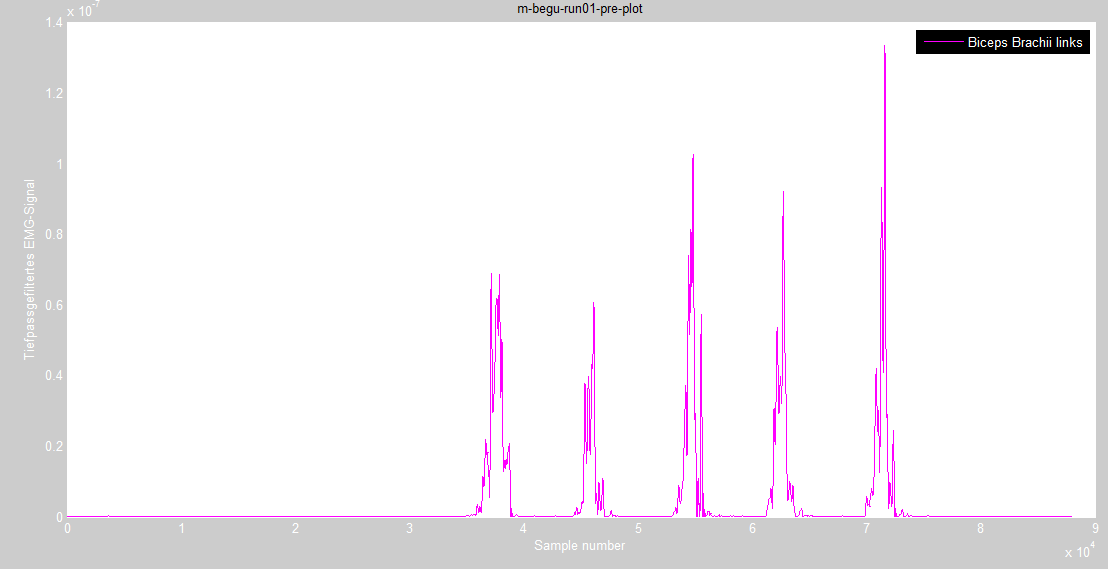Click the x-axis tick label 3
Image resolution: width=1108 pixels, height=569 pixels.
point(410,529)
